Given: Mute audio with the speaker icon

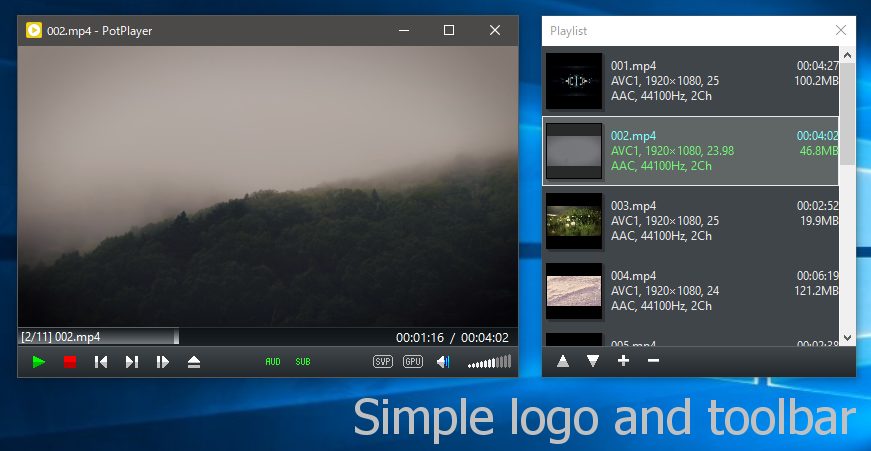Looking at the screenshot, I should coord(443,362).
